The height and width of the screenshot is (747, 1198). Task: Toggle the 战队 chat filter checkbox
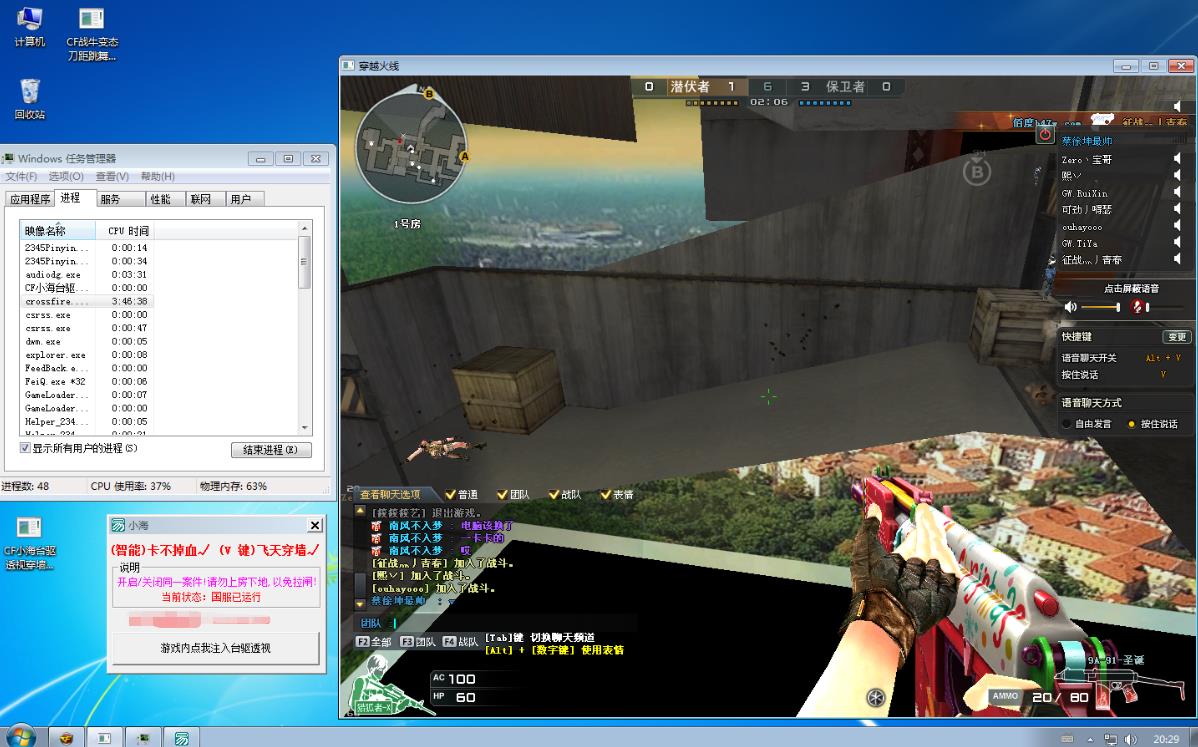click(554, 494)
